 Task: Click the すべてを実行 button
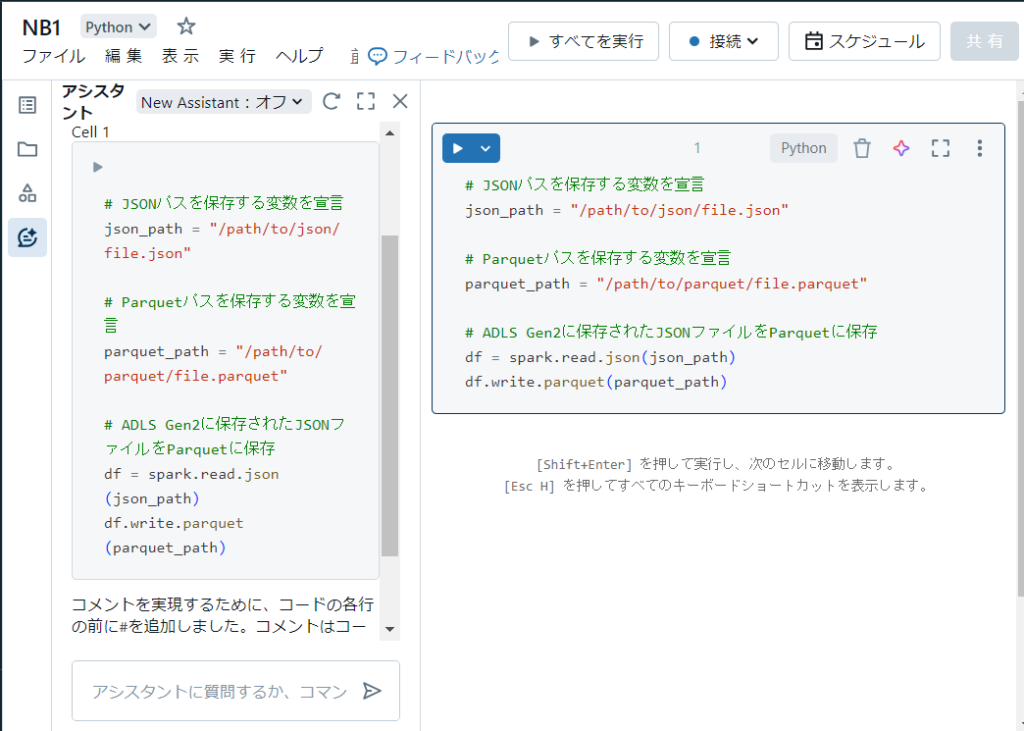click(x=584, y=42)
